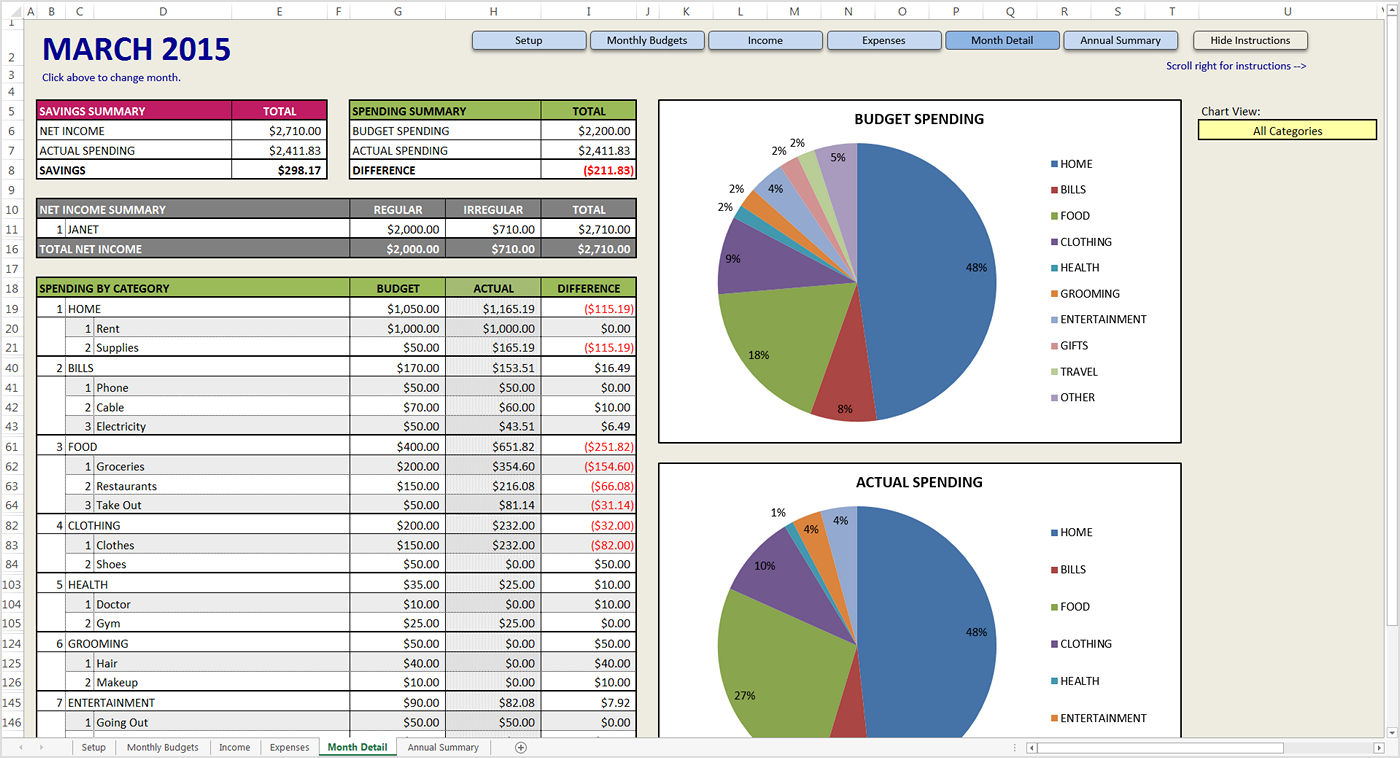This screenshot has width=1400, height=758.
Task: Click the previous sheet navigation arrow
Action: coord(21,748)
